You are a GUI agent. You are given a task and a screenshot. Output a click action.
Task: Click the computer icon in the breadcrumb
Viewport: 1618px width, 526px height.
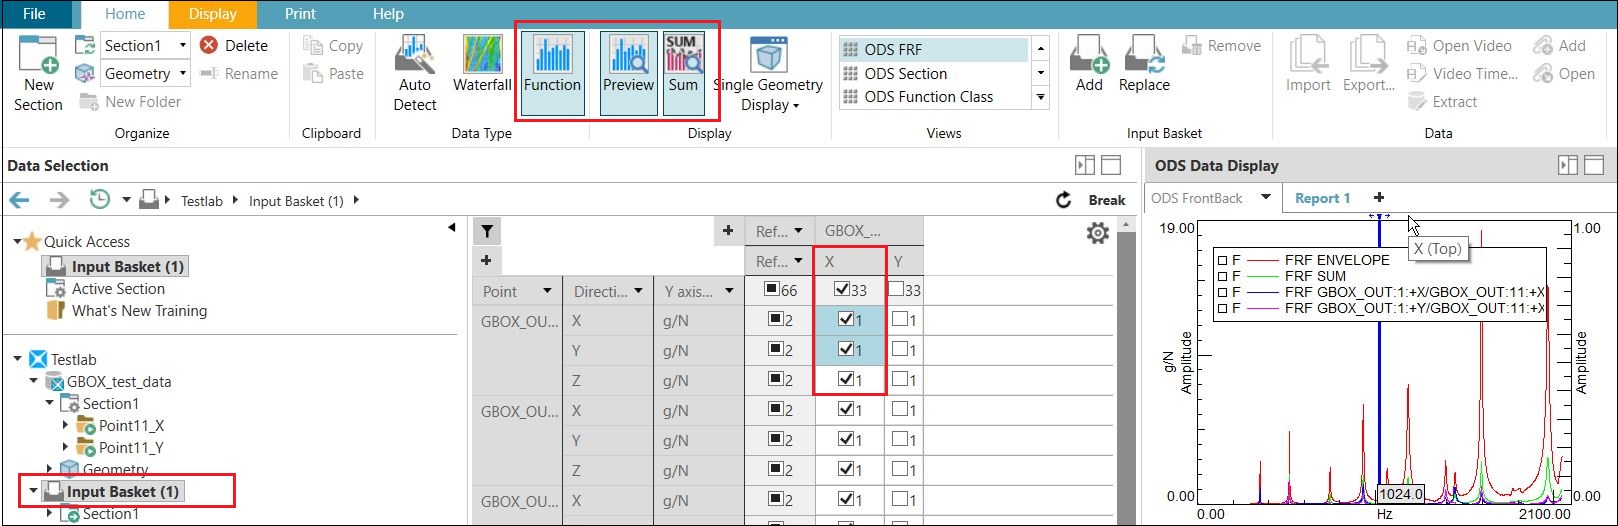click(149, 200)
